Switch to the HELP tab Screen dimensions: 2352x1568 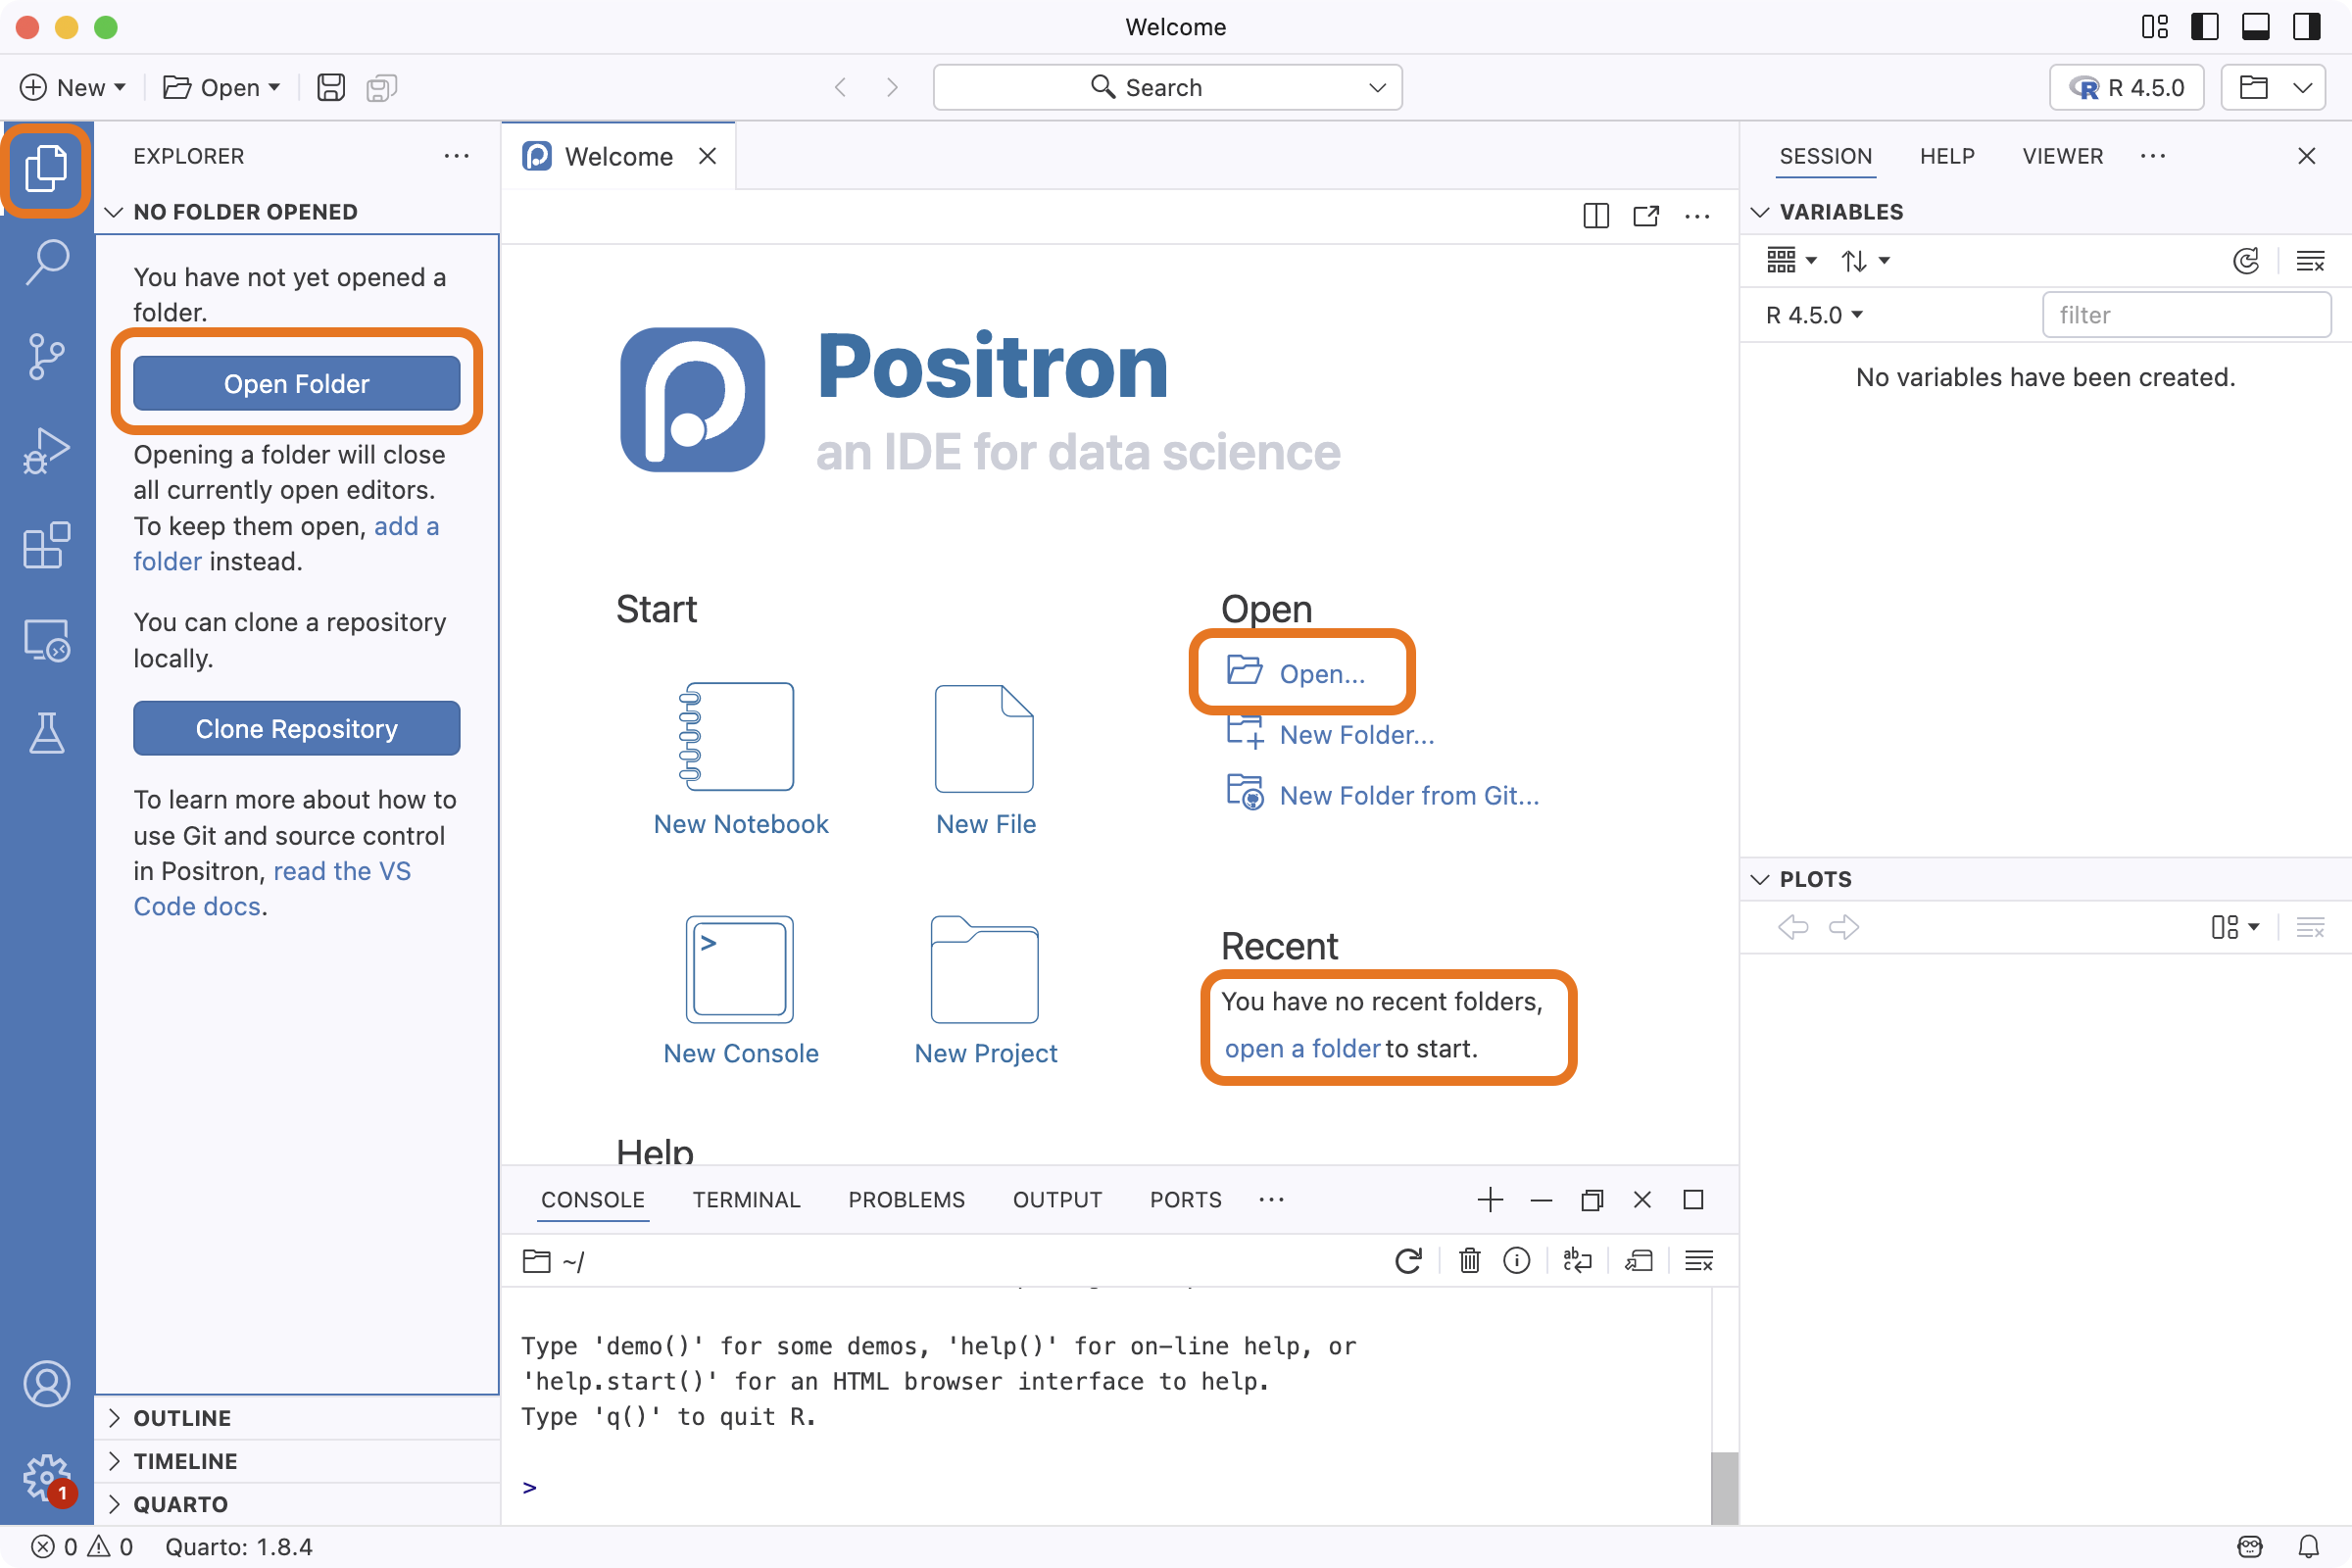1947,156
